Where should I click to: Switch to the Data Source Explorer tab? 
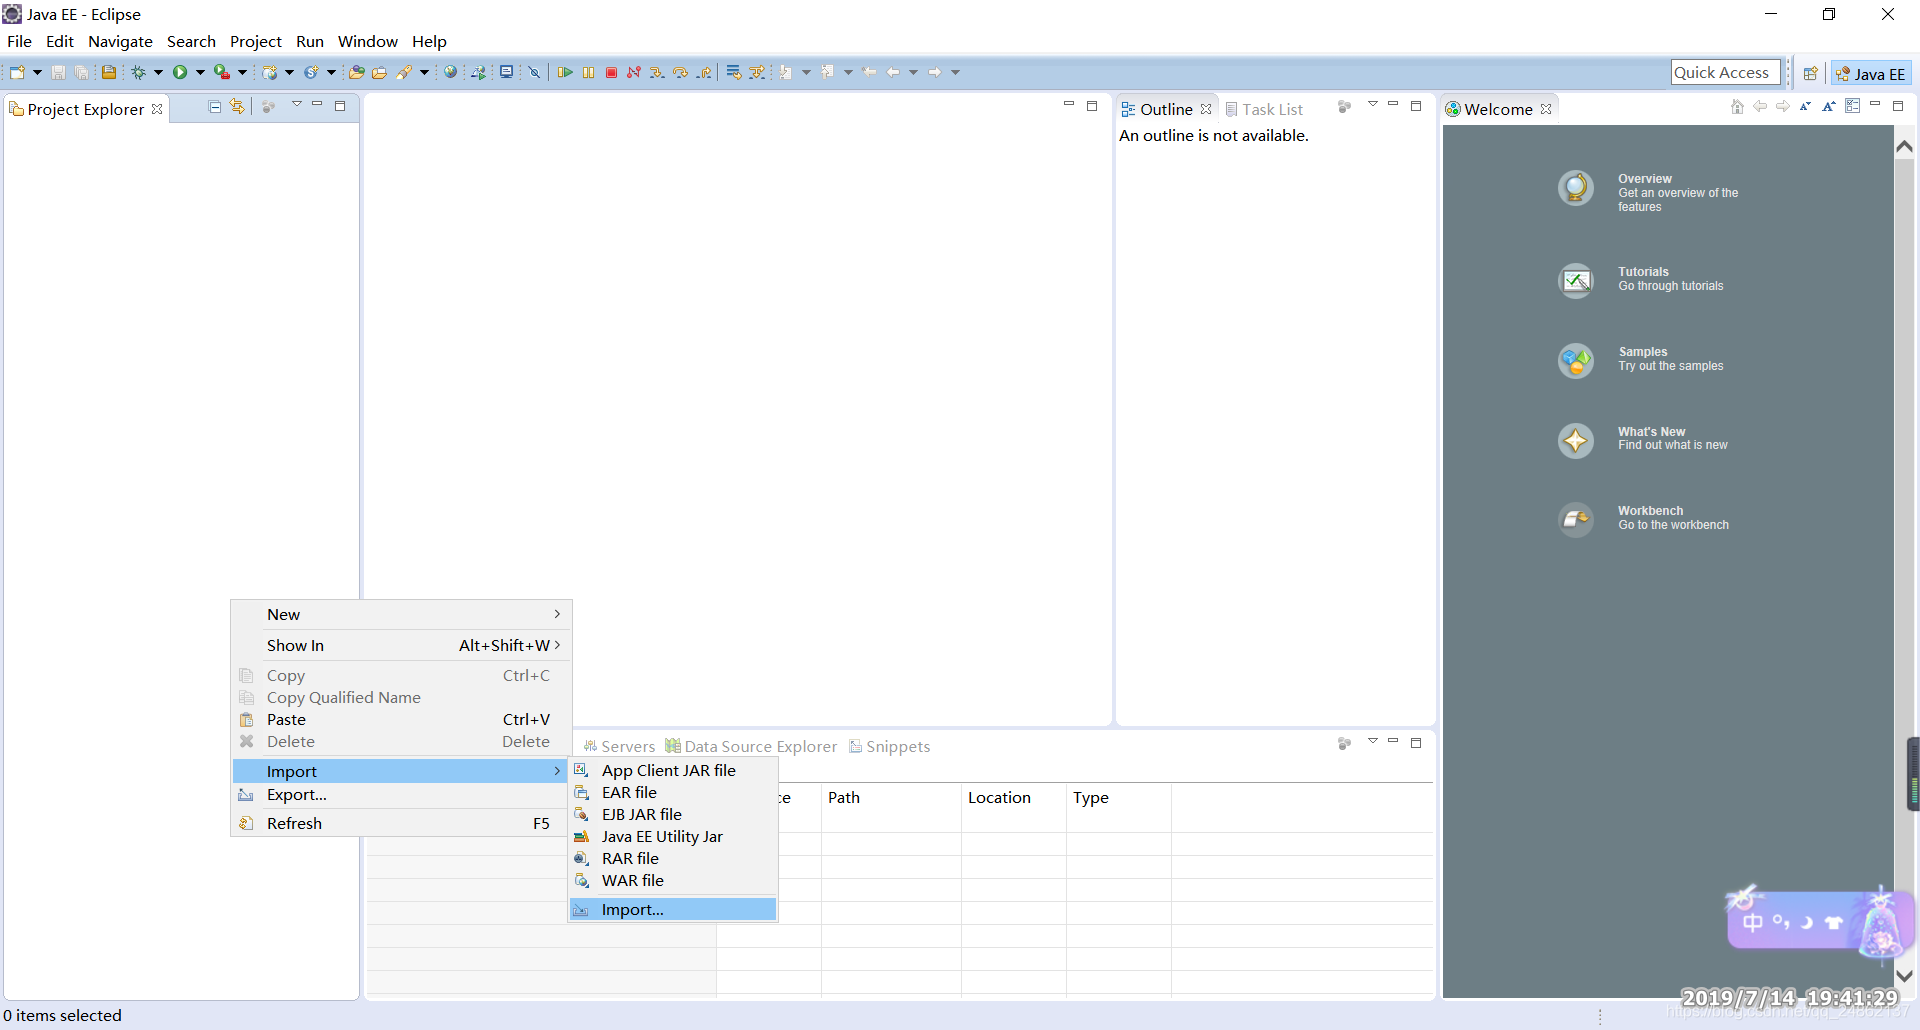pyautogui.click(x=751, y=746)
